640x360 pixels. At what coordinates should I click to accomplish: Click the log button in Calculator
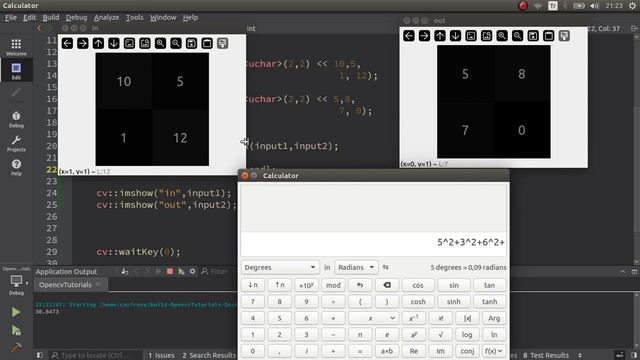pos(467,334)
